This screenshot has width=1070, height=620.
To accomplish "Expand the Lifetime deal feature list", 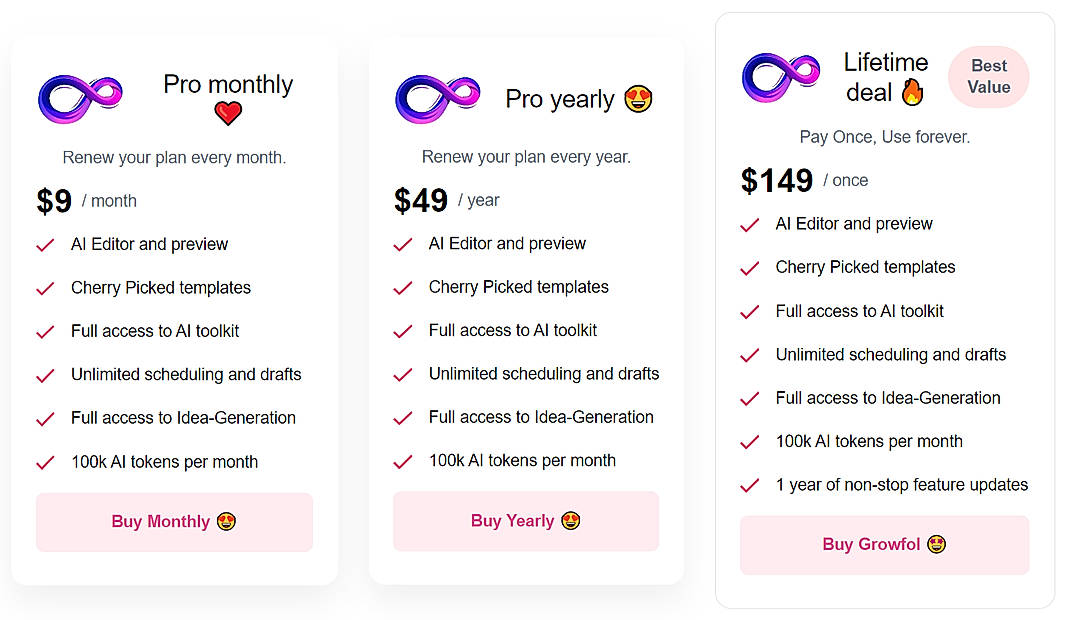I will tap(884, 354).
